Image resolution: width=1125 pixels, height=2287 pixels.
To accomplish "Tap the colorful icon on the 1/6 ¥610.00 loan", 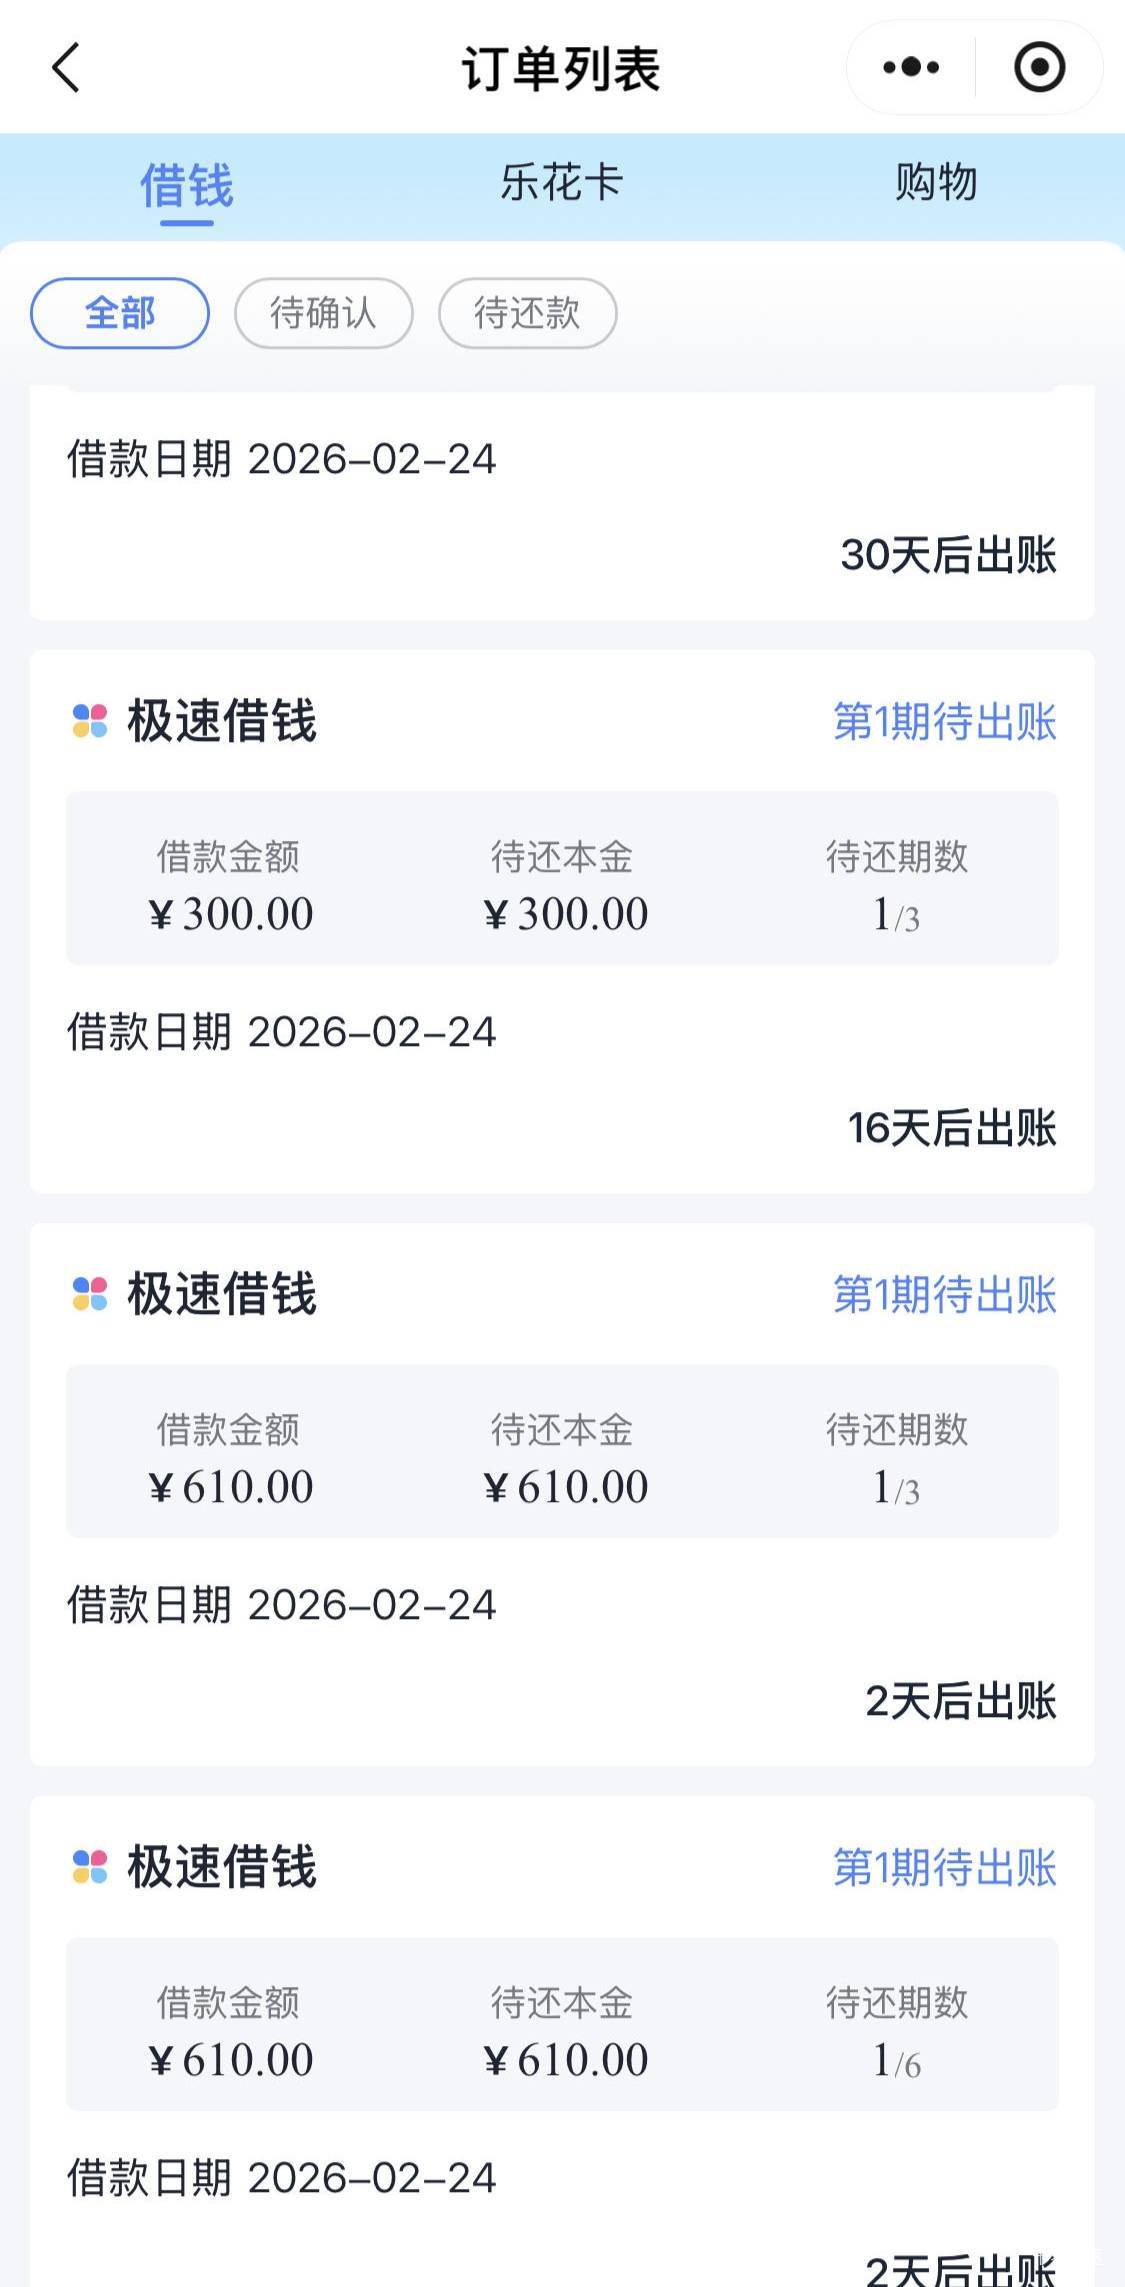I will tap(90, 1867).
